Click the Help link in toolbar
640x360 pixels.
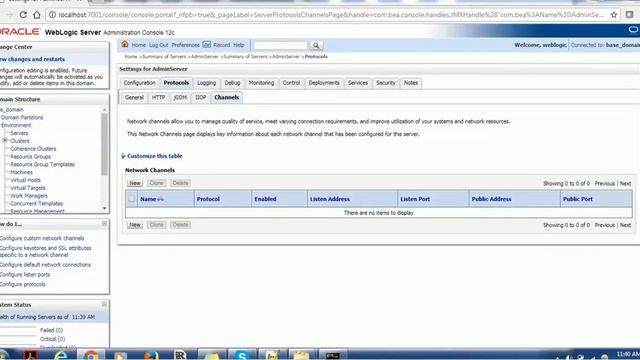coord(239,45)
